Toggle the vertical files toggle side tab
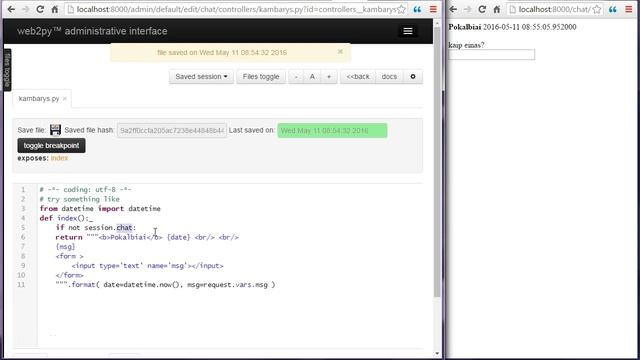640x360 pixels. [x=7, y=70]
